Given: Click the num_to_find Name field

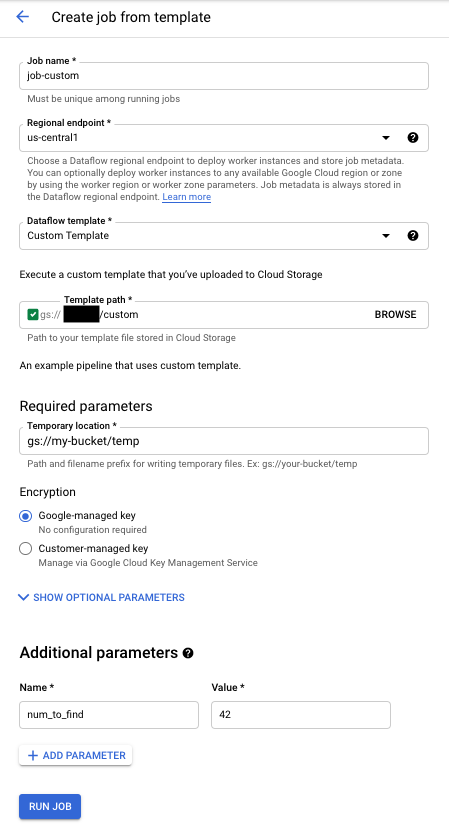Looking at the screenshot, I should pyautogui.click(x=109, y=715).
